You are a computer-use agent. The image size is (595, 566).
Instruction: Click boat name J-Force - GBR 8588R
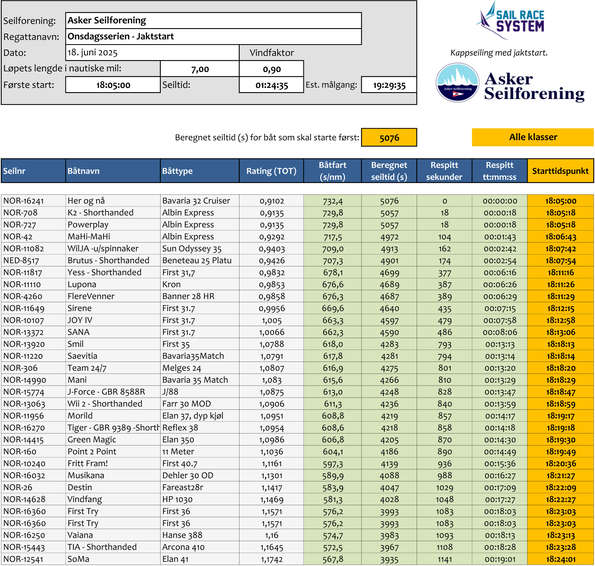(106, 392)
